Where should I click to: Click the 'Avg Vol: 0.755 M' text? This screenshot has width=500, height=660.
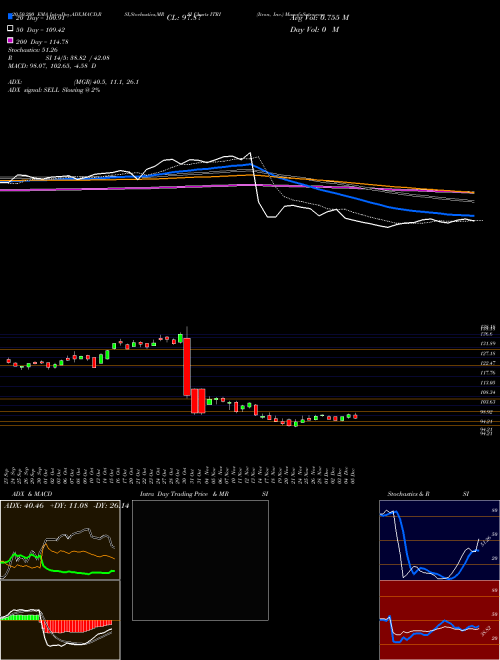[x=319, y=18]
